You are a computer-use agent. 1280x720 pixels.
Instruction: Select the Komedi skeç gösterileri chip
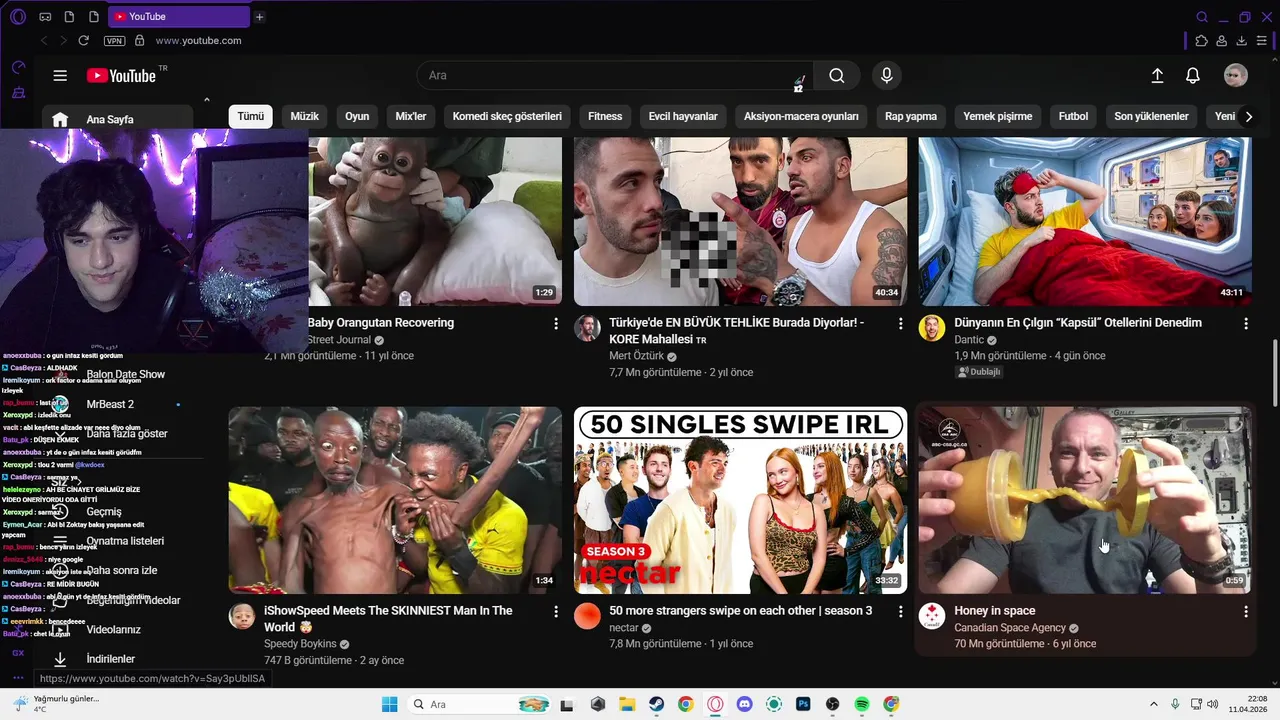507,117
